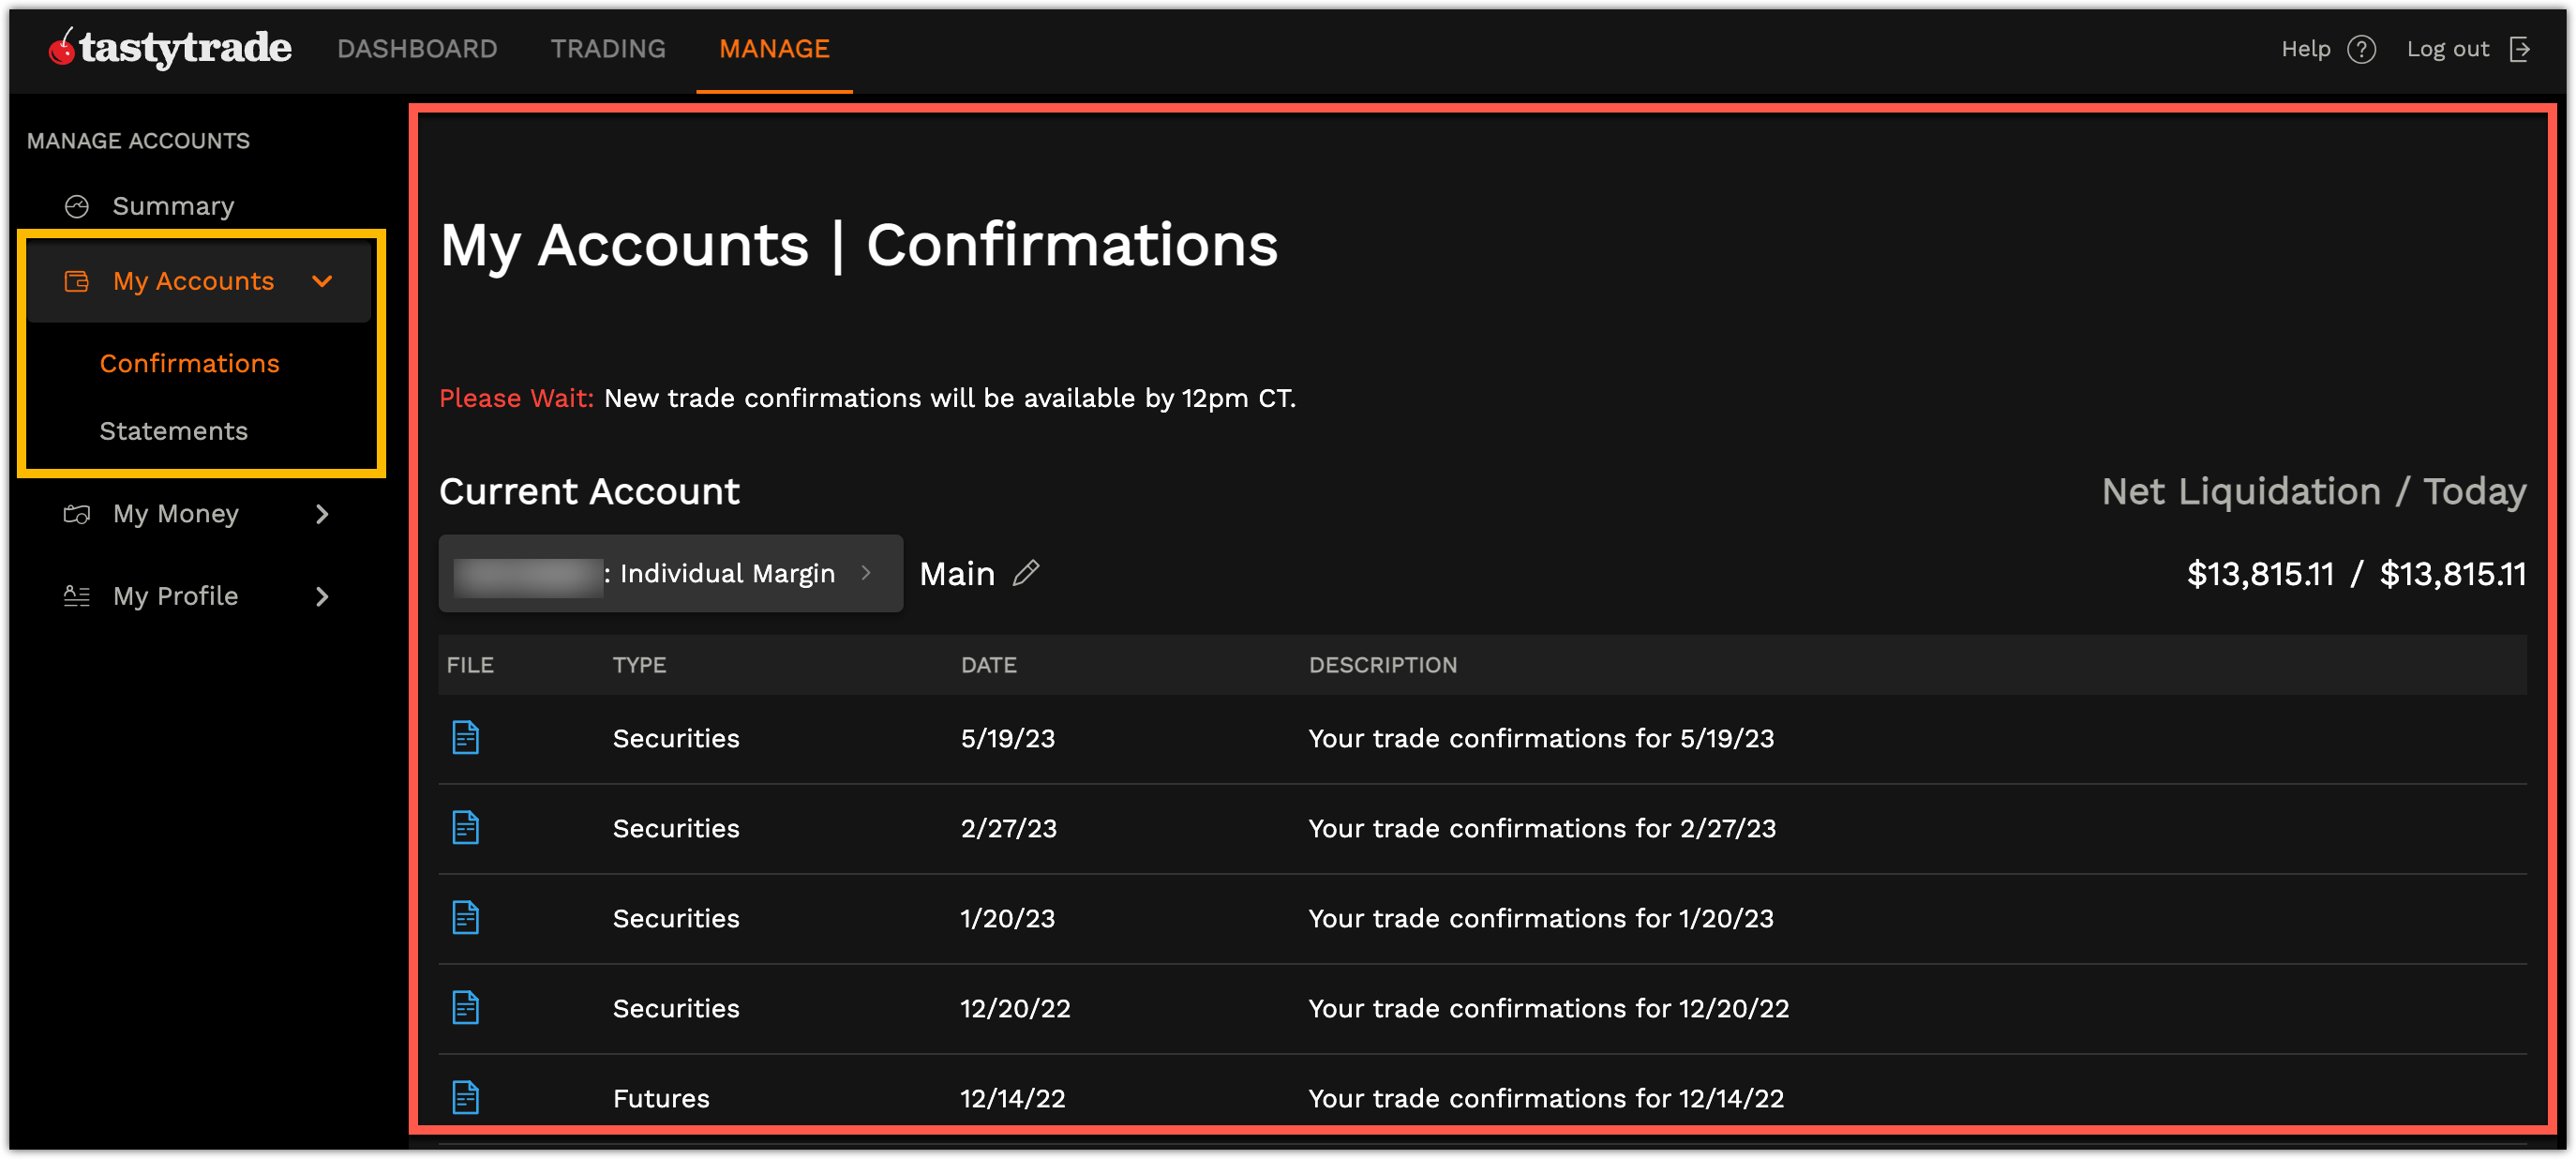The width and height of the screenshot is (2576, 1159).
Task: Click the Log out exit icon
Action: (x=2519, y=49)
